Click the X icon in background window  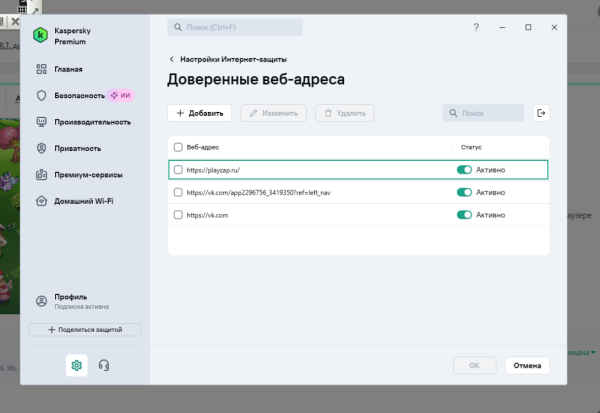coord(15,21)
